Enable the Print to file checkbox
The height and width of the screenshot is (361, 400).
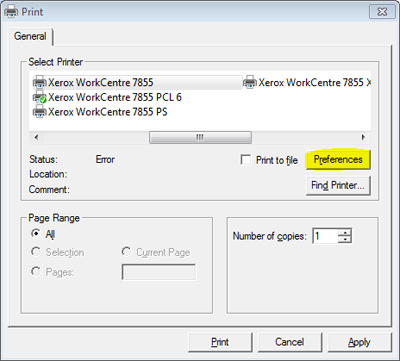click(x=246, y=160)
